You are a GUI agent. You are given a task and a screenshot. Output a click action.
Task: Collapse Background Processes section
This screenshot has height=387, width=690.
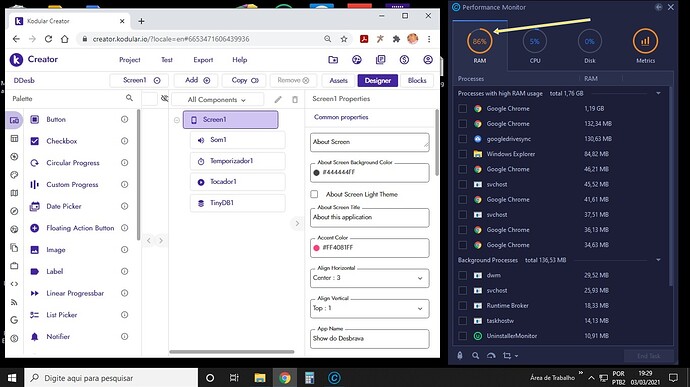click(658, 260)
